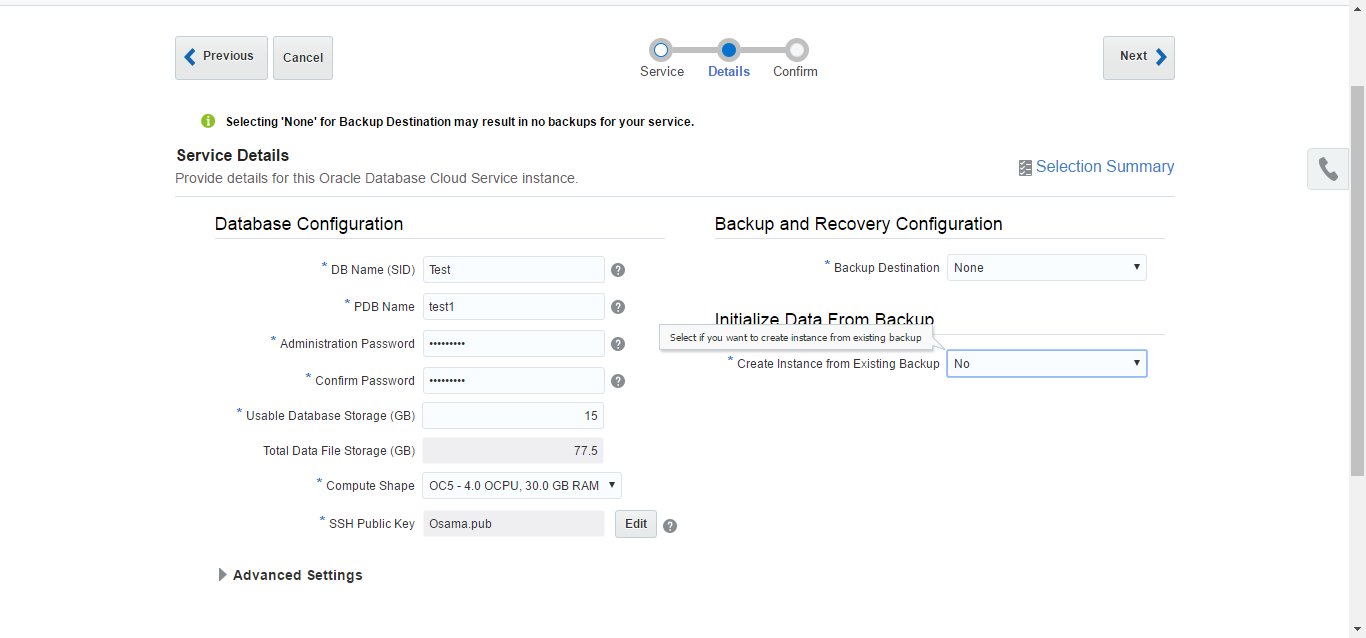The height and width of the screenshot is (638, 1366).
Task: Edit the SSH Public Key
Action: (636, 524)
